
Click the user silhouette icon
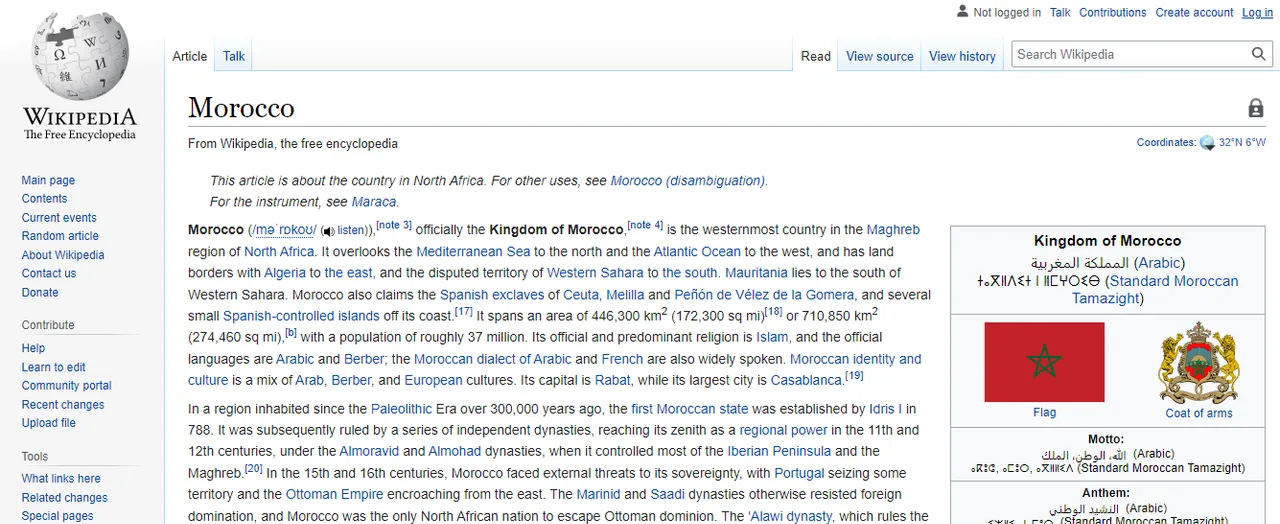tap(962, 12)
